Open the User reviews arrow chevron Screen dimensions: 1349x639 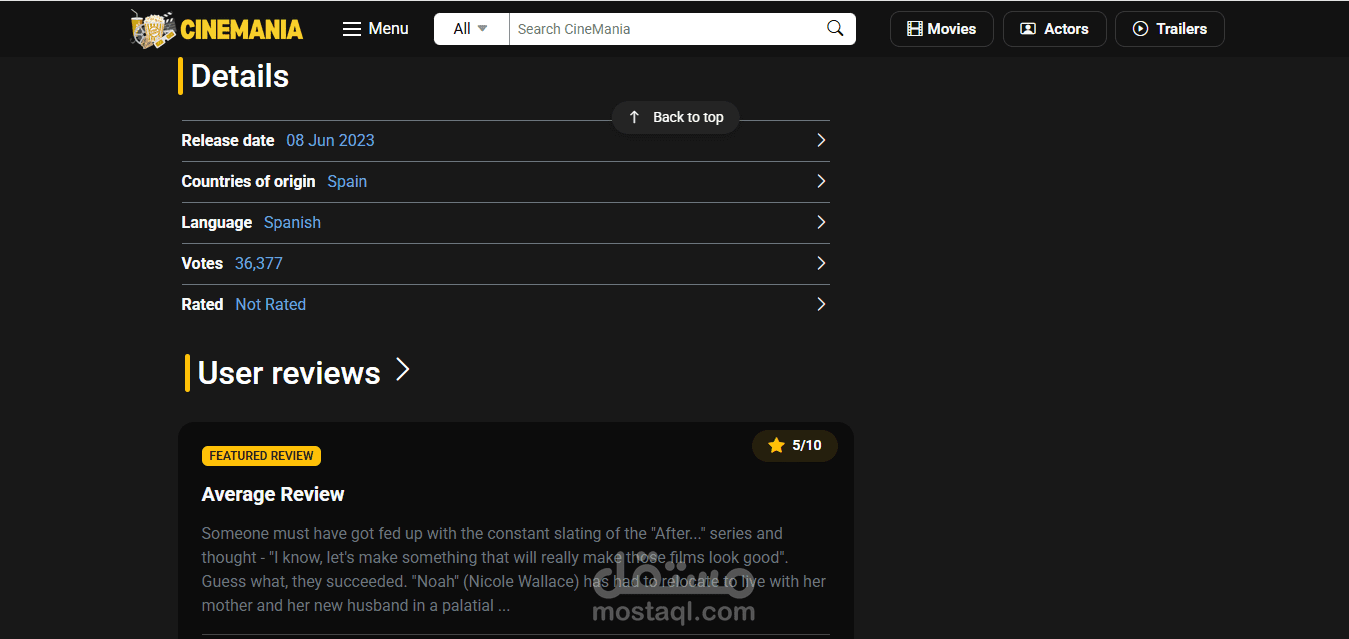coord(402,370)
